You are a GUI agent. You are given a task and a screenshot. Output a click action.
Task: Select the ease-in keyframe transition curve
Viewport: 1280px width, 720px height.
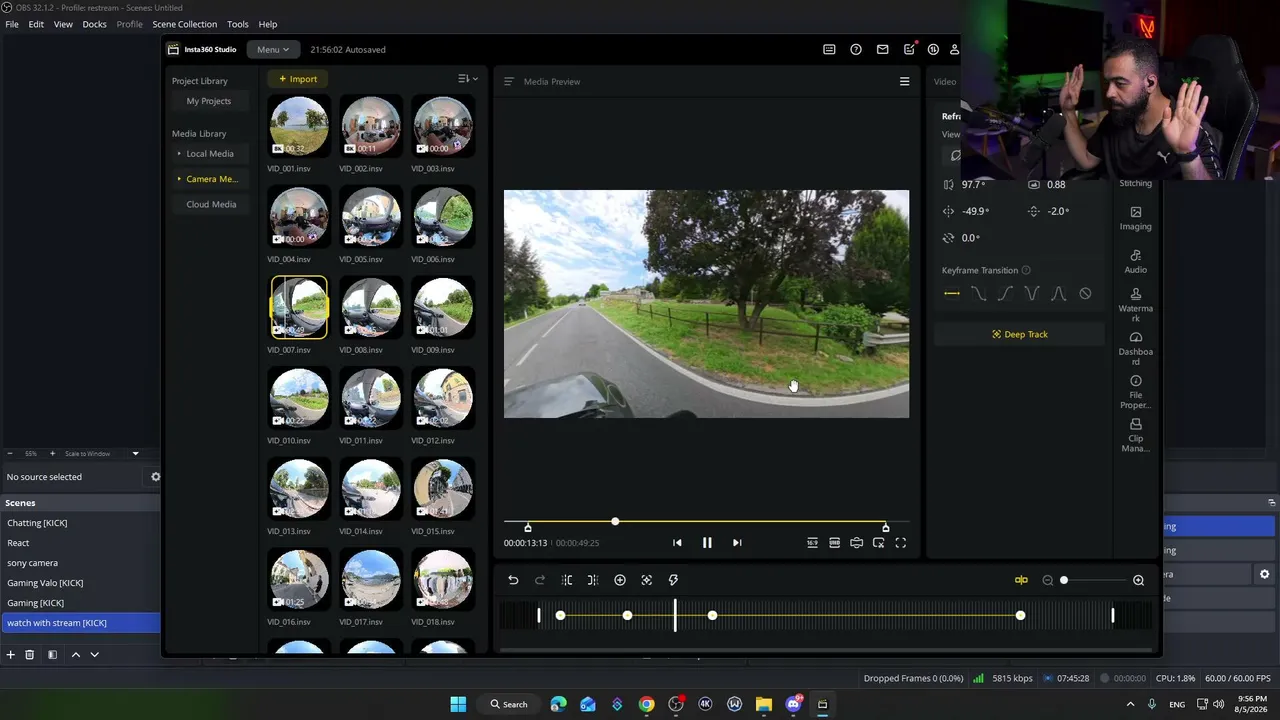(1005, 294)
